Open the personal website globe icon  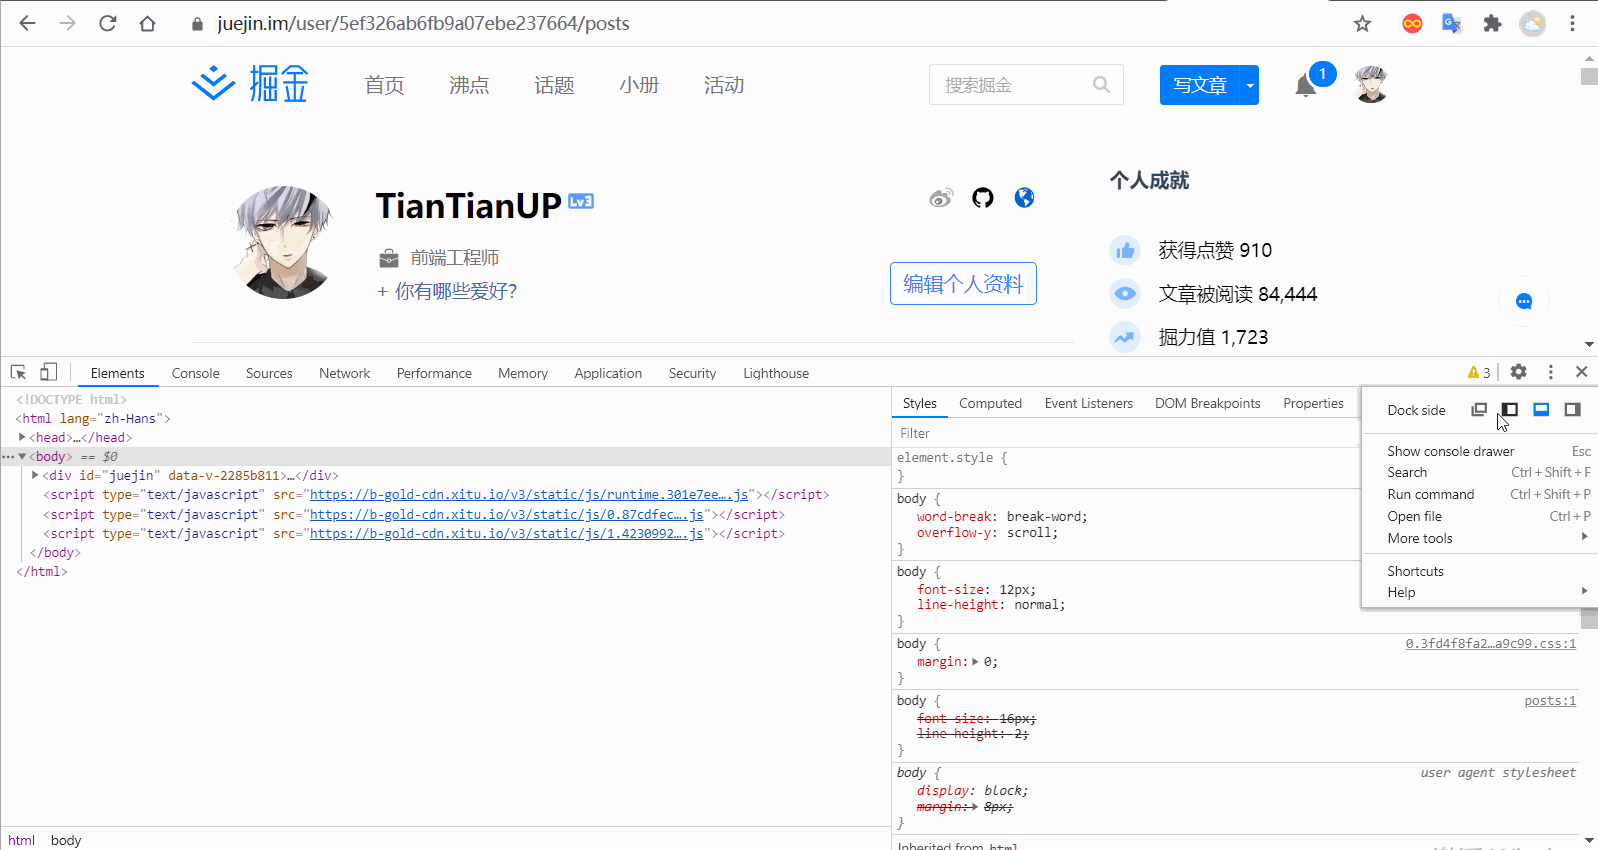pyautogui.click(x=1024, y=198)
